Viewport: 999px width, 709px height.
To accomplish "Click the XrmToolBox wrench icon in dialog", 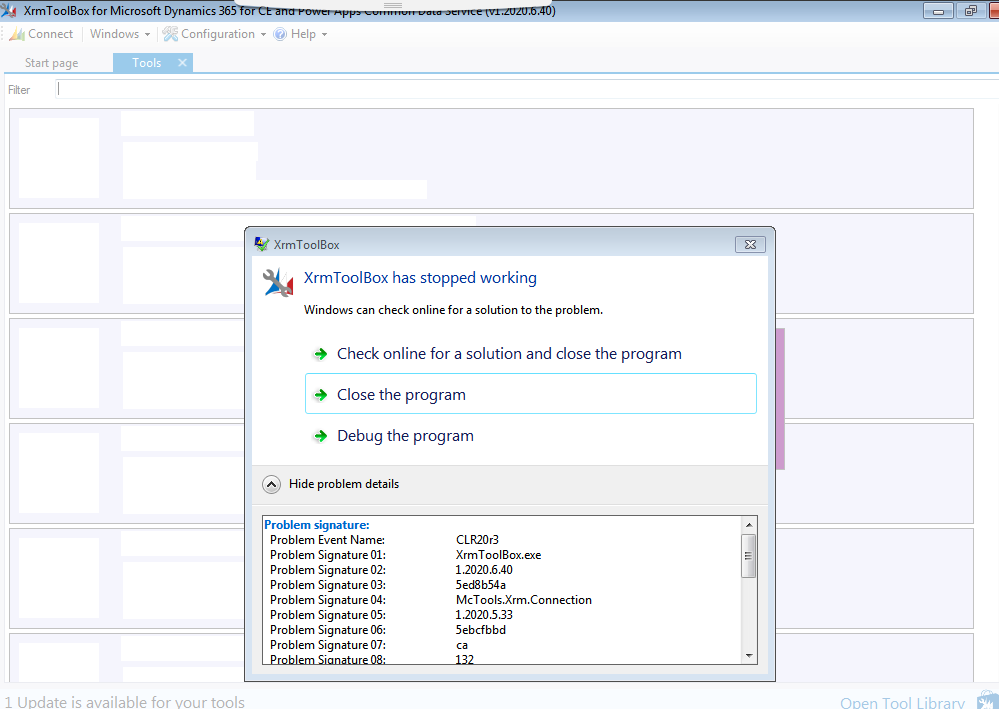I will [278, 283].
